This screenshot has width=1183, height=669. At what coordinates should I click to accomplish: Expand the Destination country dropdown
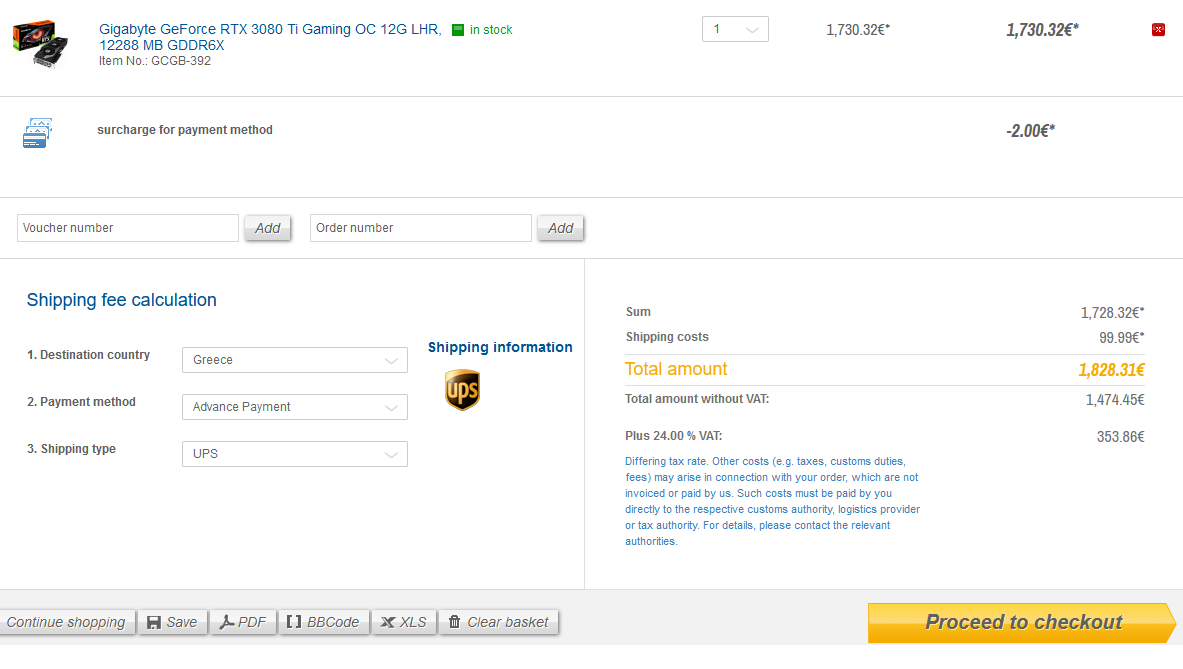tap(294, 360)
